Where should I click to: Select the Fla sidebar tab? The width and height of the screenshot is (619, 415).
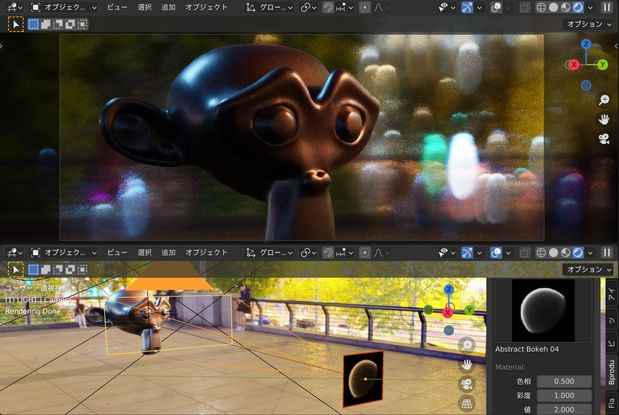tap(611, 403)
